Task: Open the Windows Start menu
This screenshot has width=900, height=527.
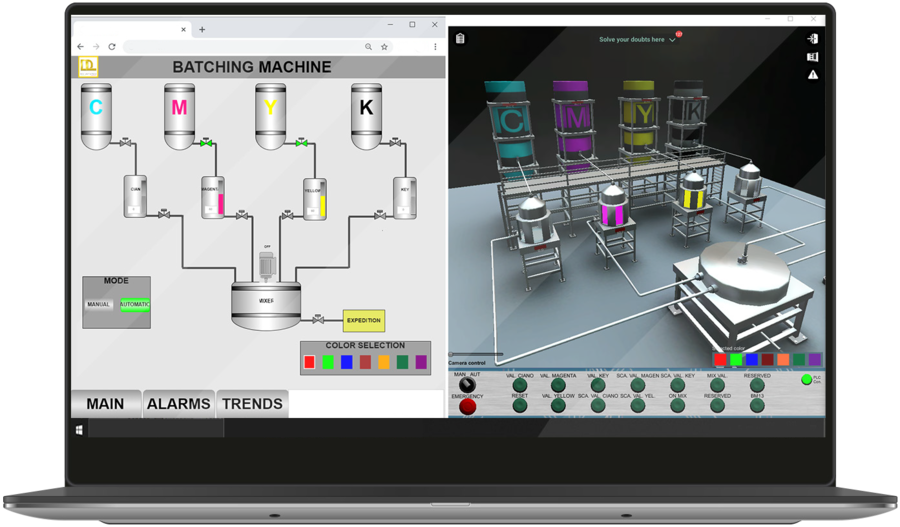Action: (79, 430)
